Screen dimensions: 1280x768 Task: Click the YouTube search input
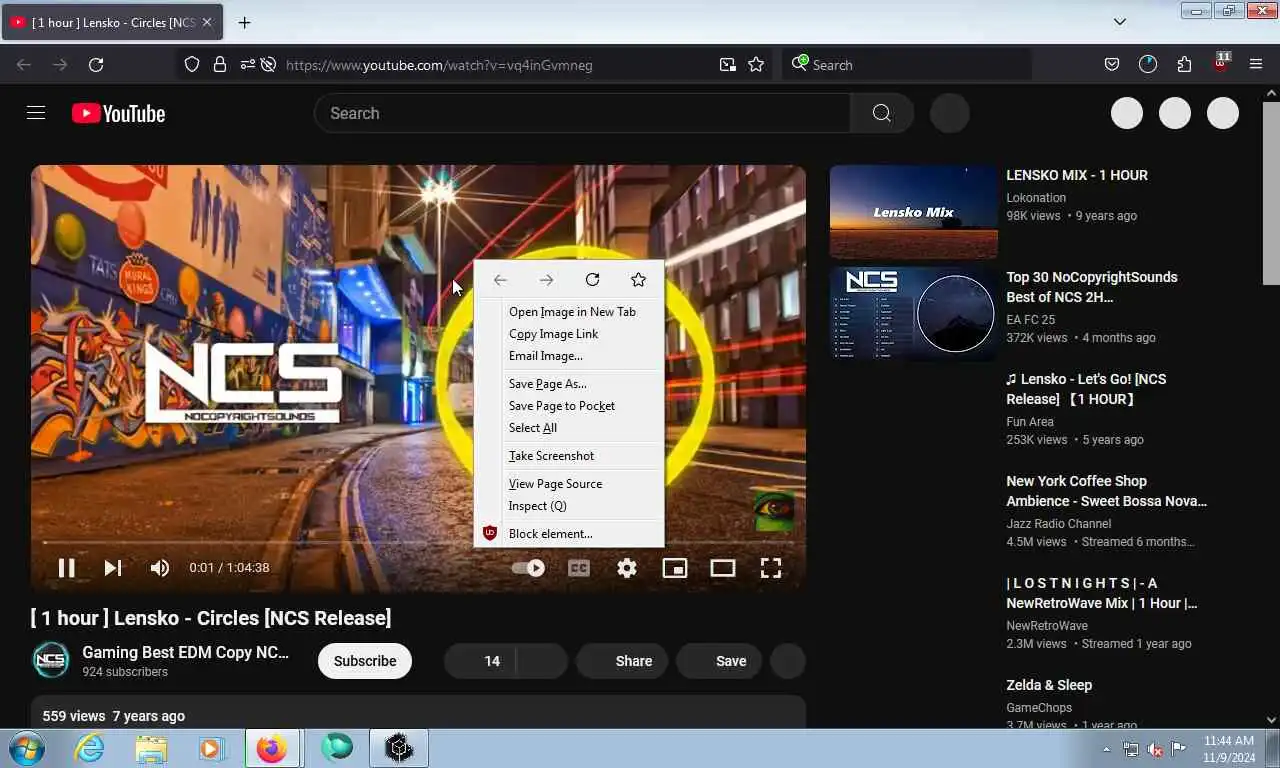[582, 113]
